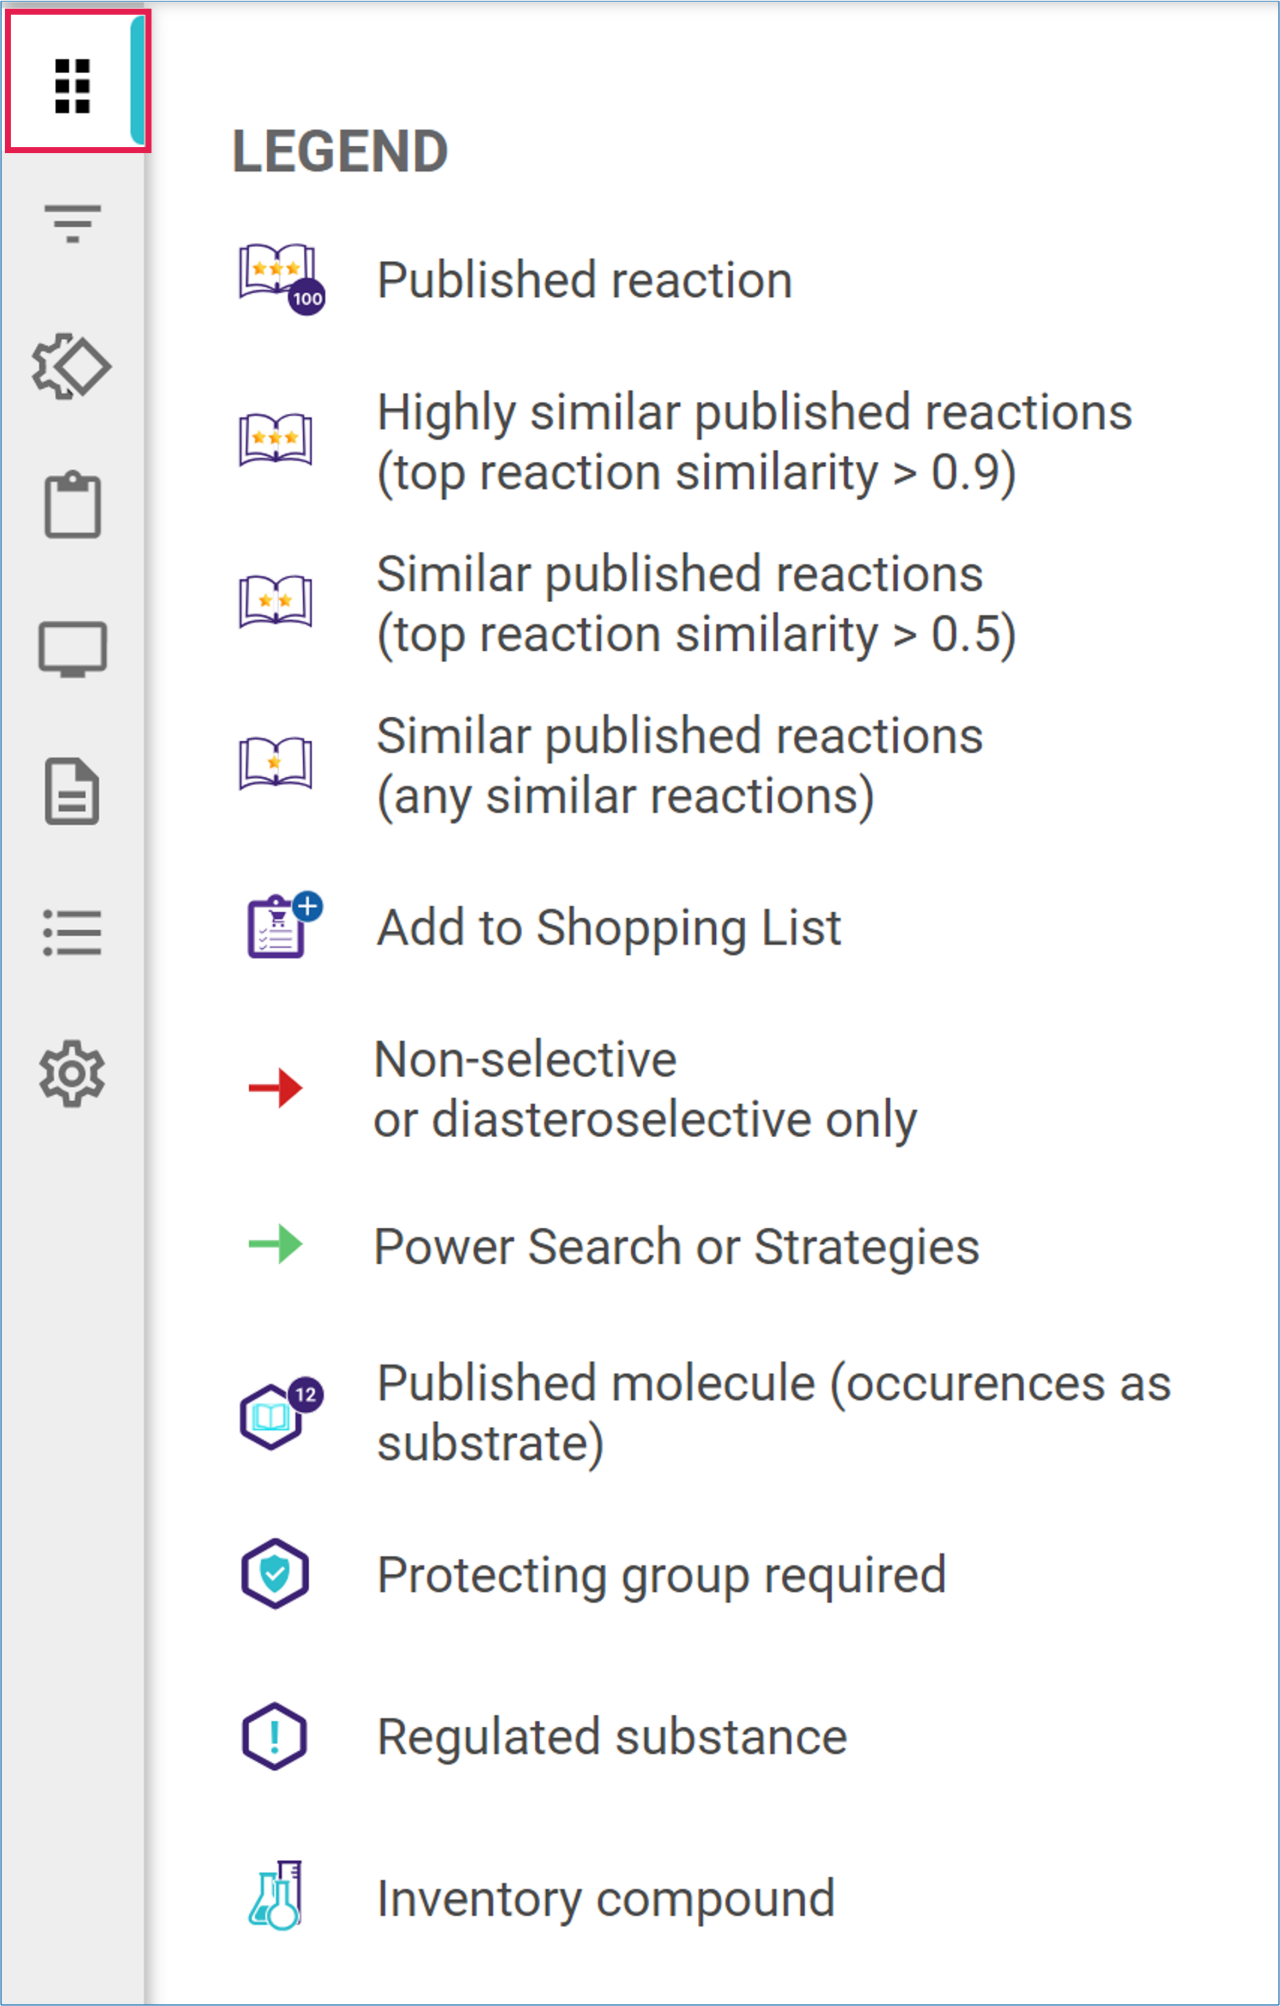This screenshot has width=1280, height=2006.
Task: Click the two-star similar reactions book icon
Action: click(x=276, y=602)
